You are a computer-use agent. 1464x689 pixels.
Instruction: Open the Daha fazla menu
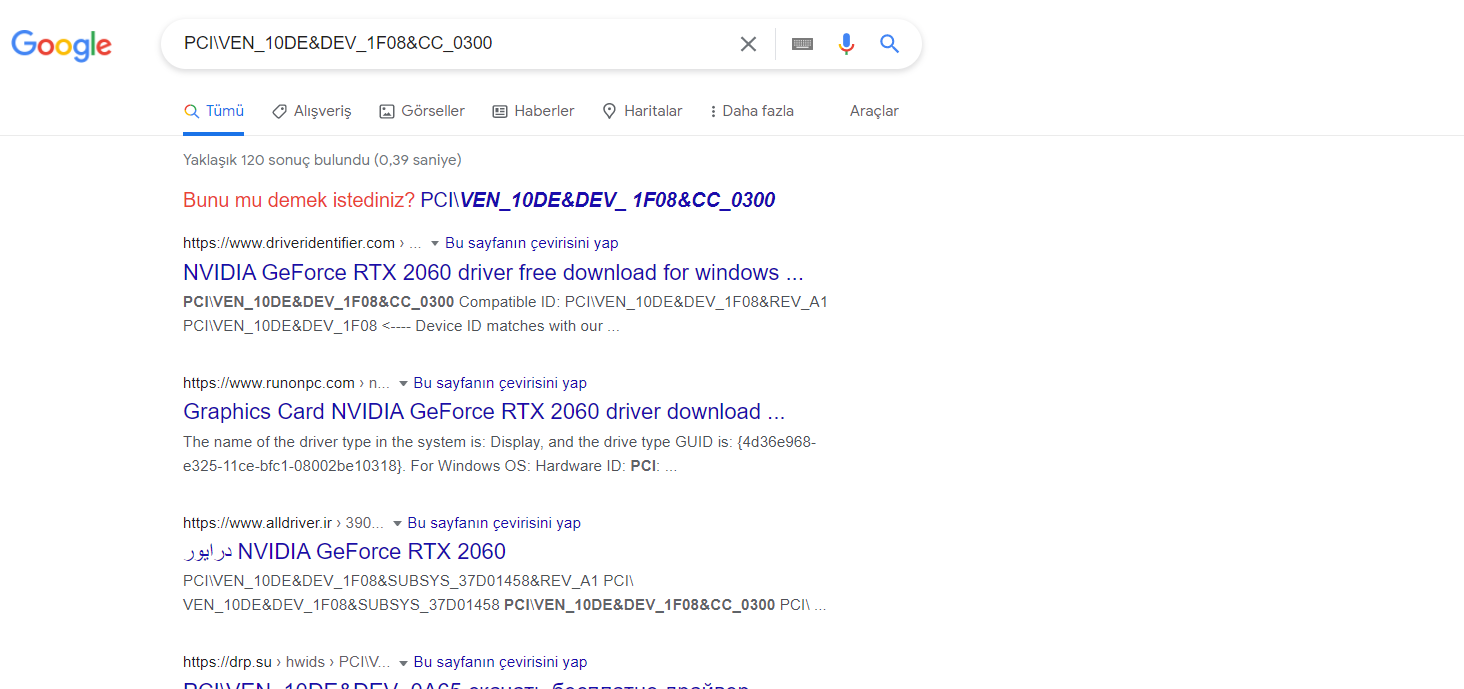click(751, 111)
